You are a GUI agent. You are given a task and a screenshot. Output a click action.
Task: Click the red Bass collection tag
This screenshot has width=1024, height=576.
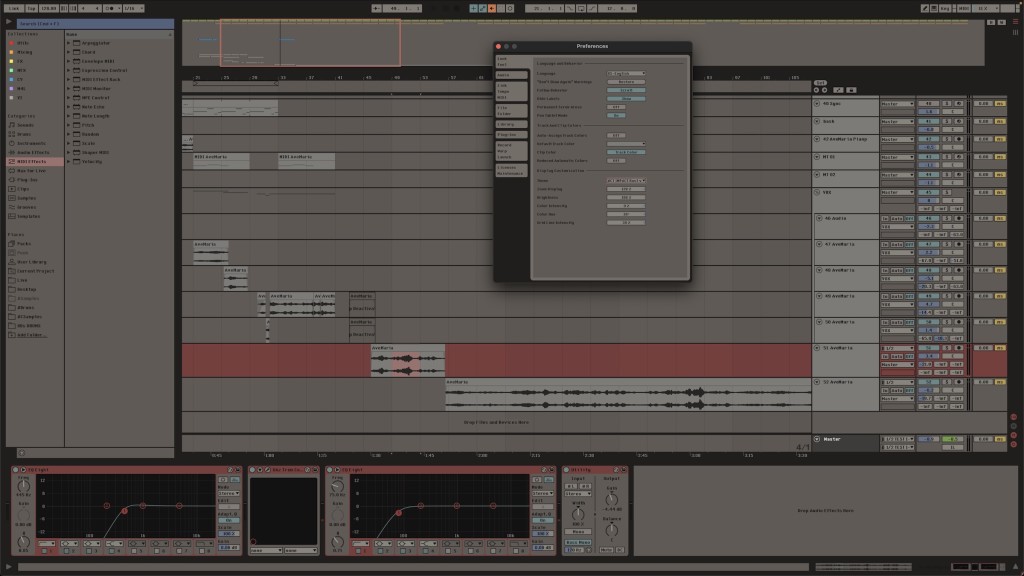11,43
